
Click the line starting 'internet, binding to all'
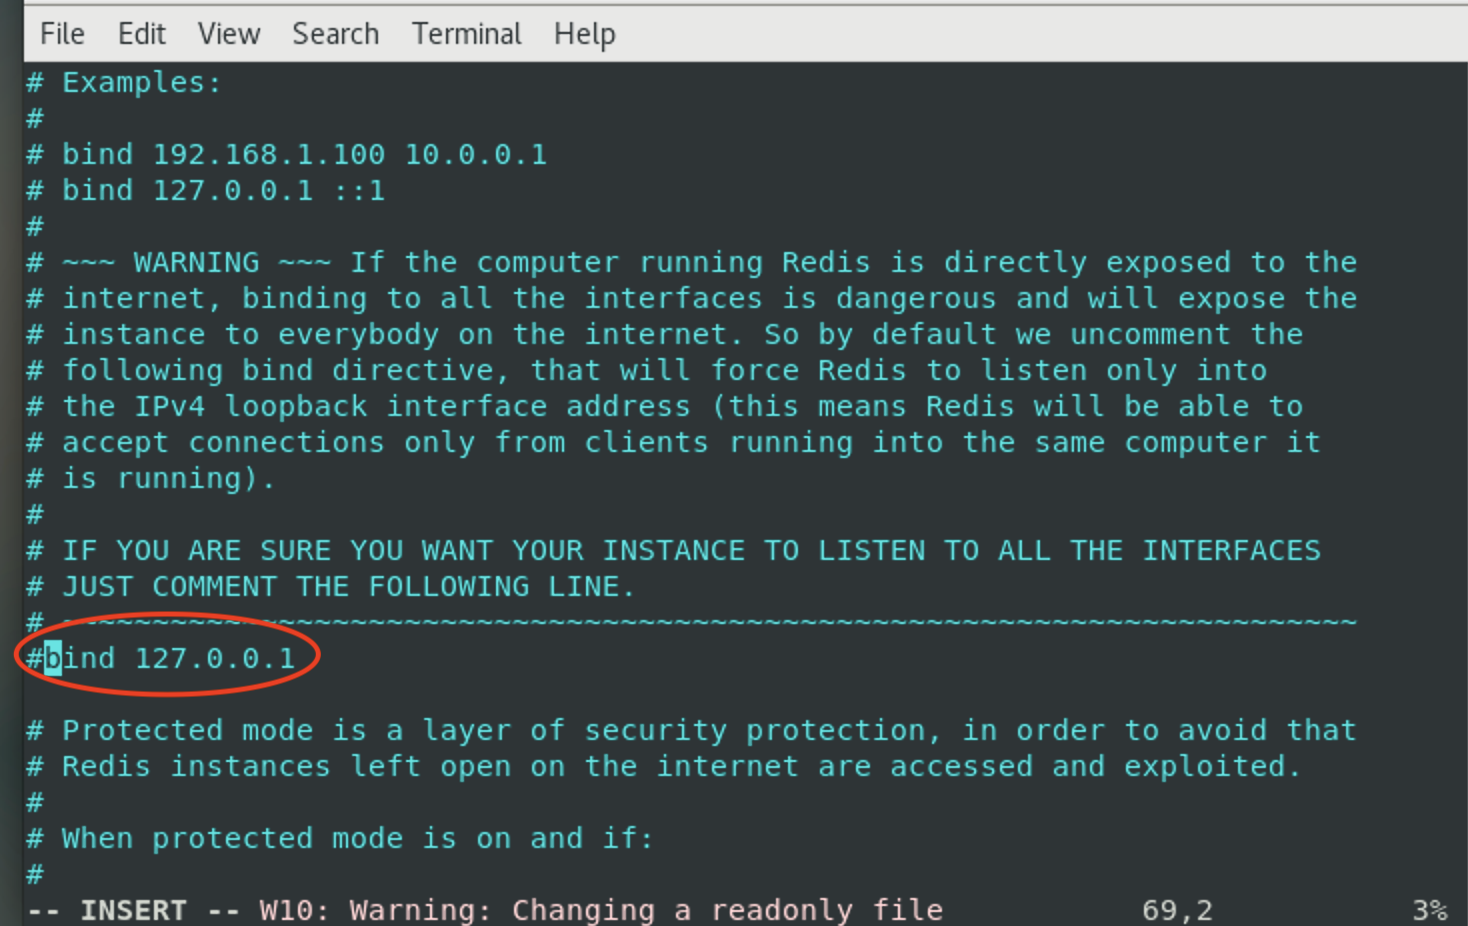(692, 298)
